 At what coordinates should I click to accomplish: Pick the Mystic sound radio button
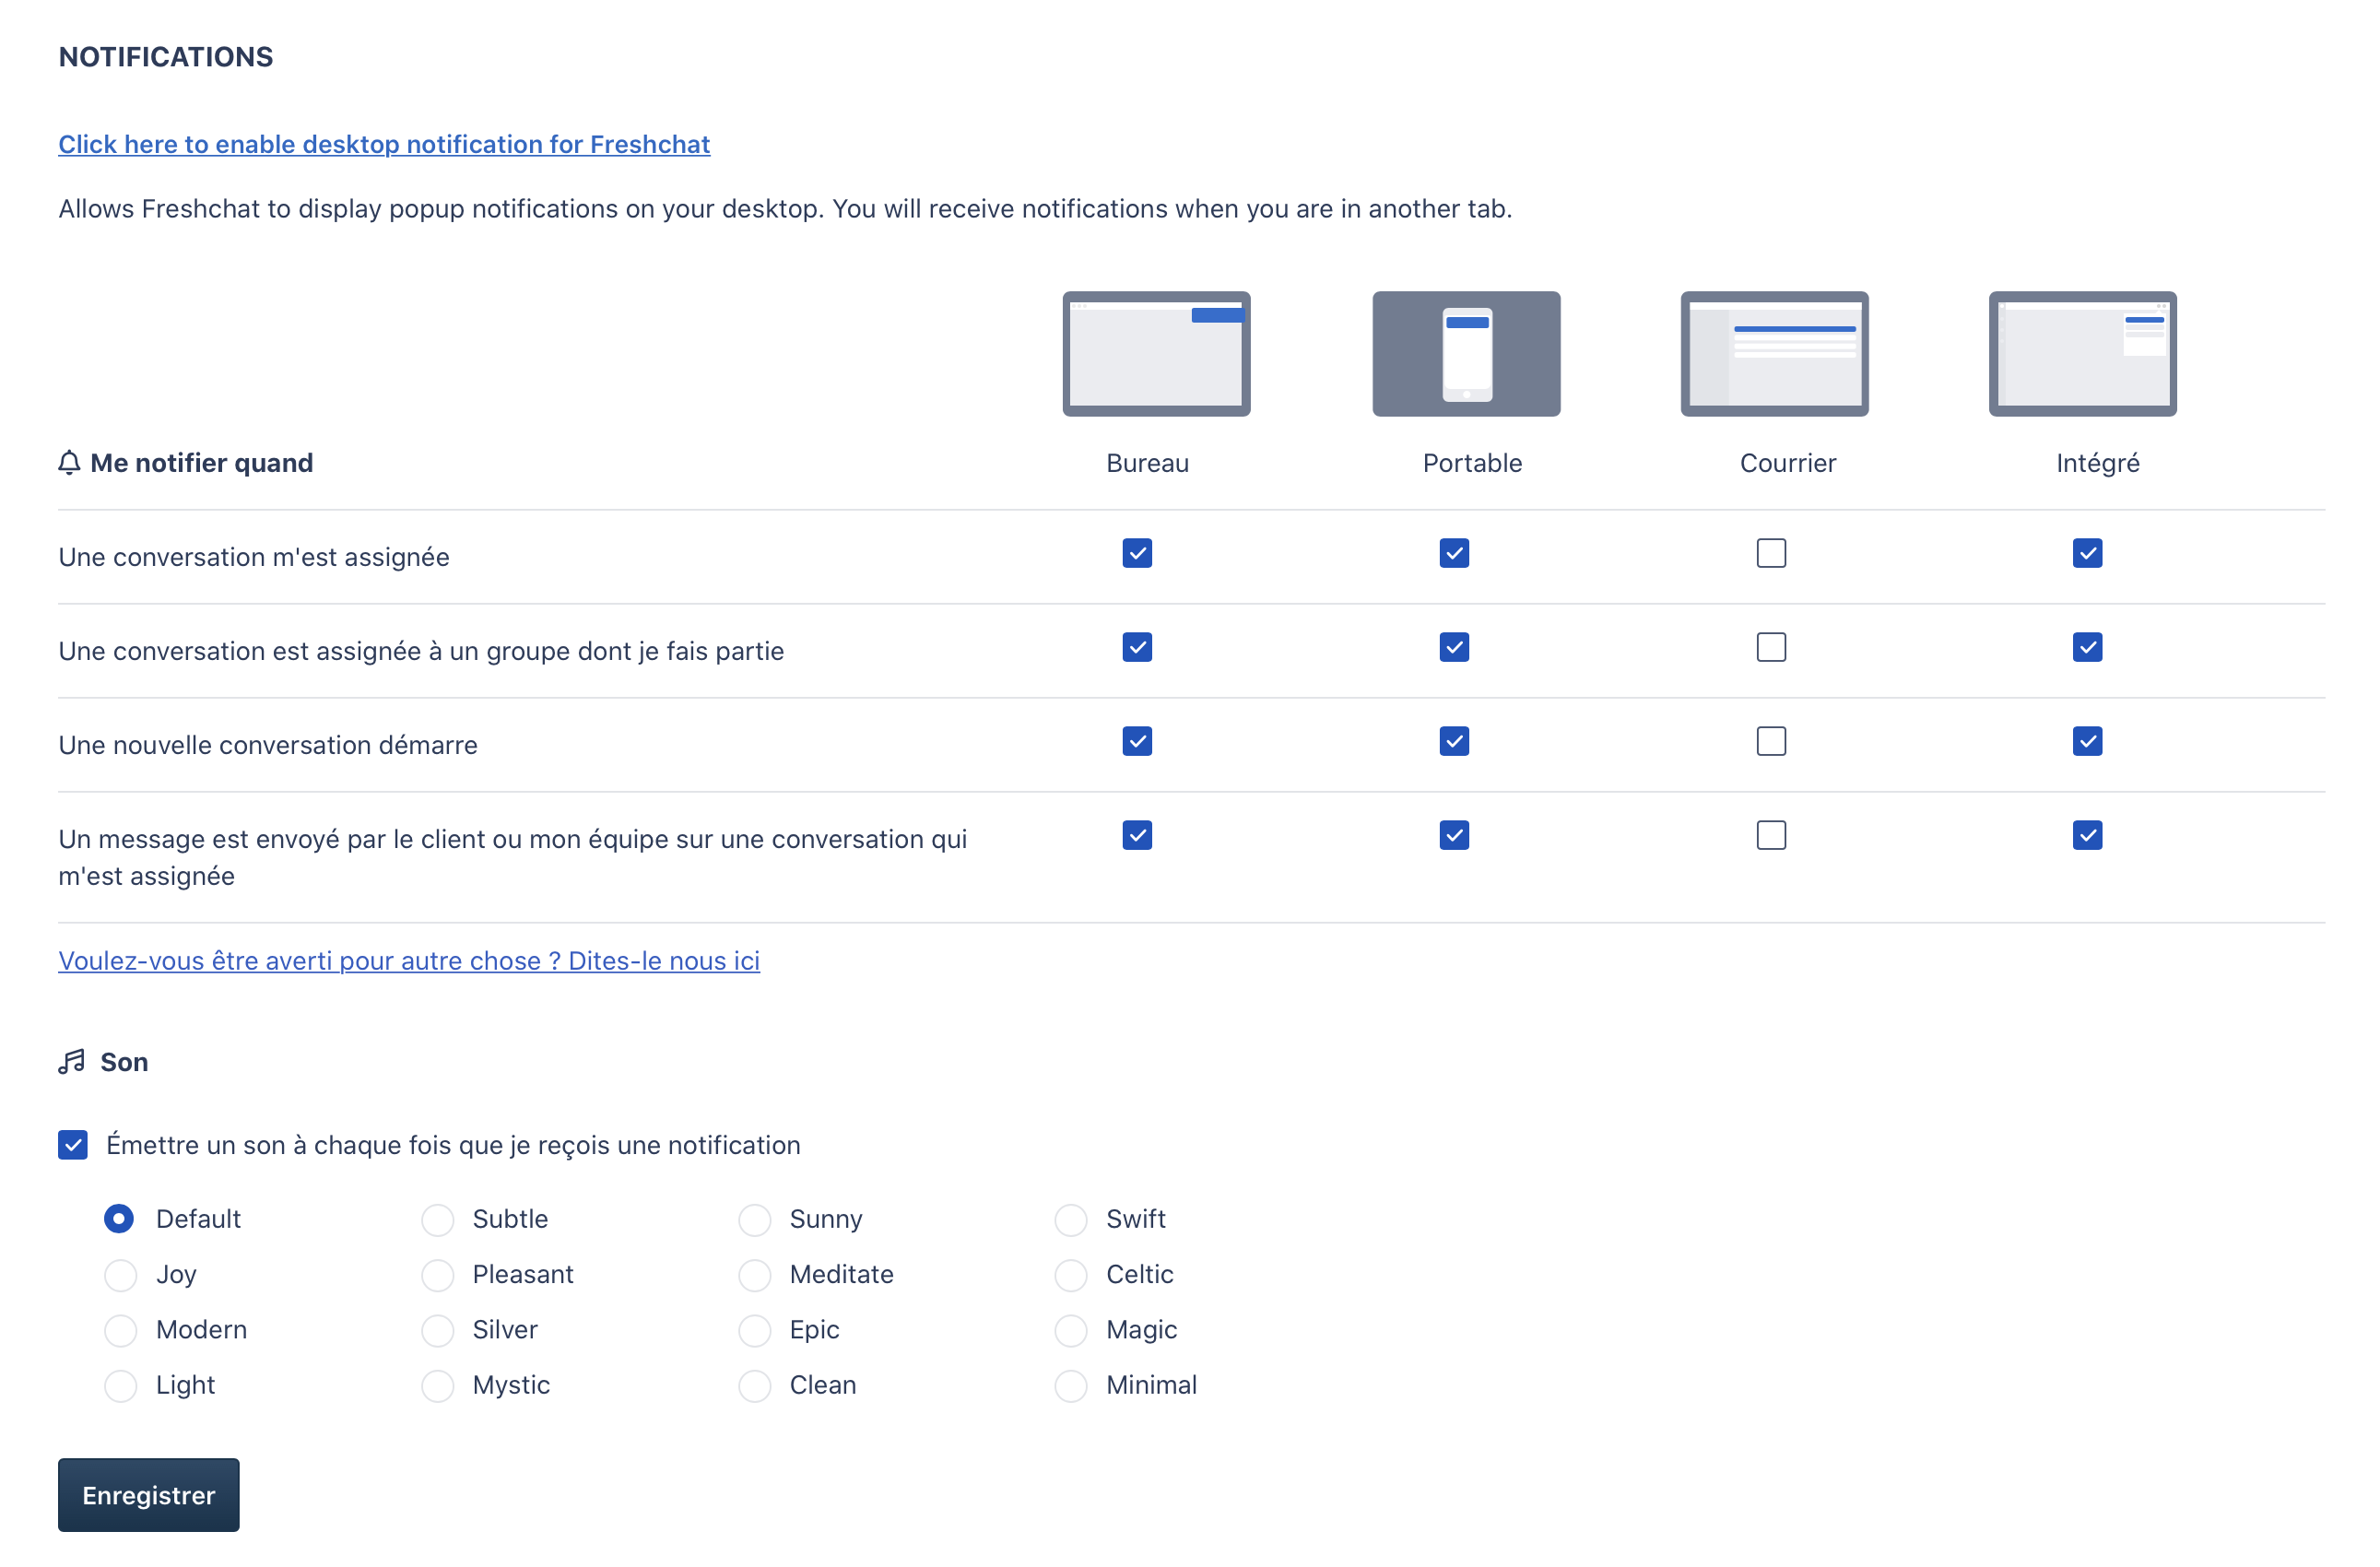[x=437, y=1386]
